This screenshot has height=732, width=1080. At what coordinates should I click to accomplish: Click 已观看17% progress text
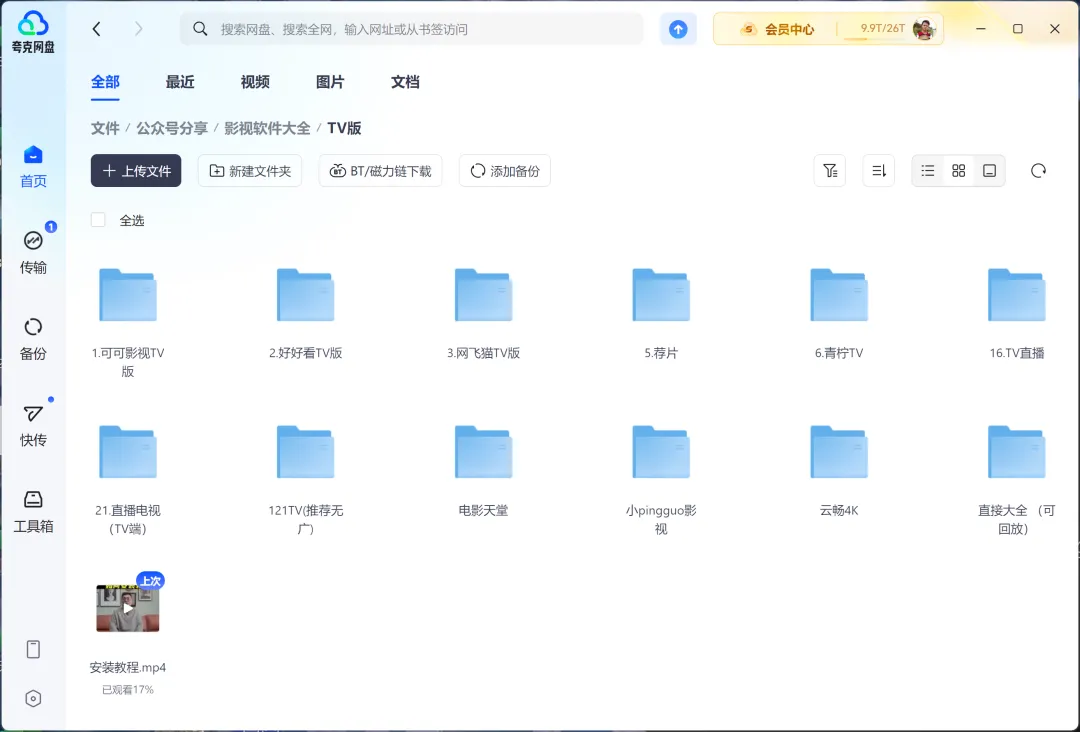coord(128,689)
